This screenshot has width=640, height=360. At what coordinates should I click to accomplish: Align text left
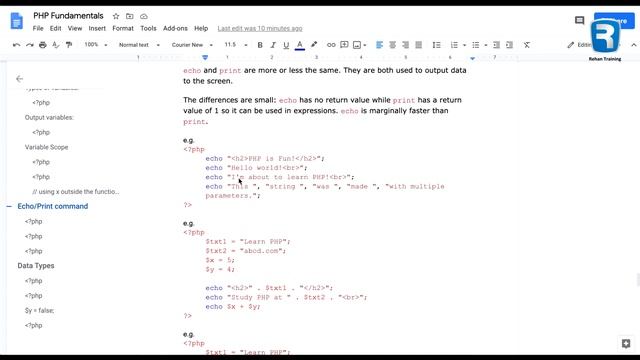click(x=379, y=45)
